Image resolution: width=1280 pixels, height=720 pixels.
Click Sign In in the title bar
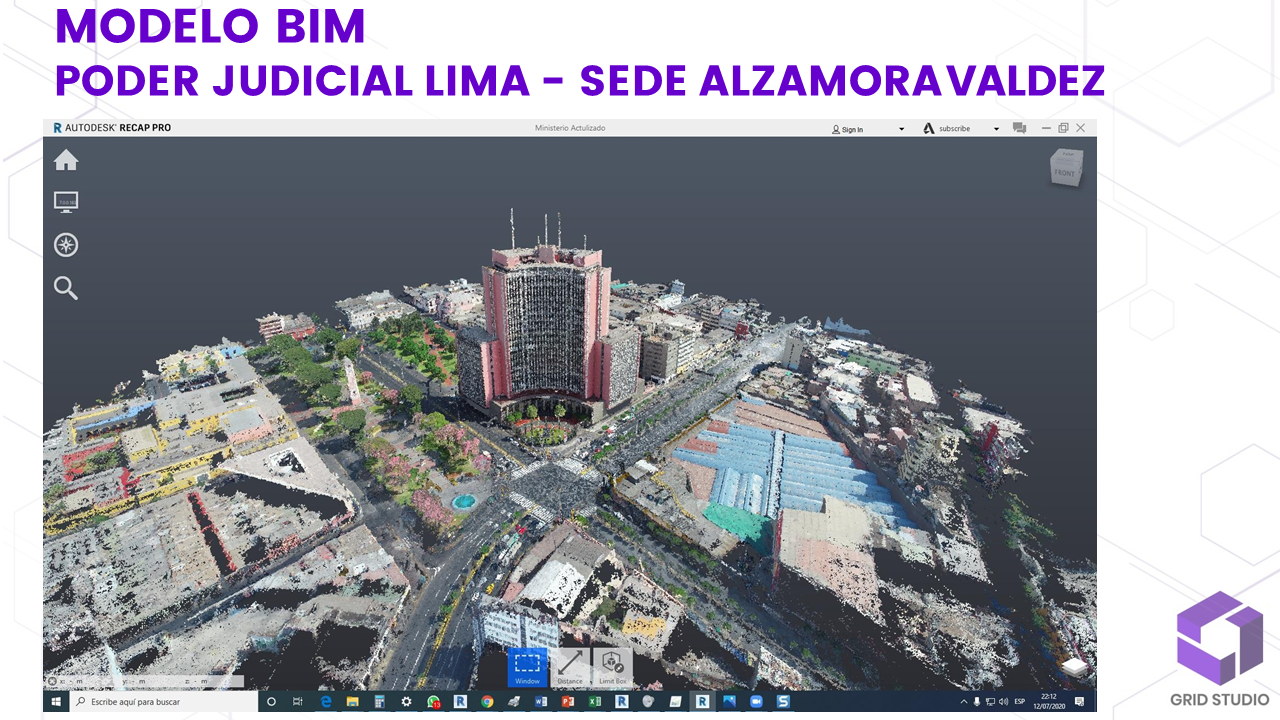847,129
